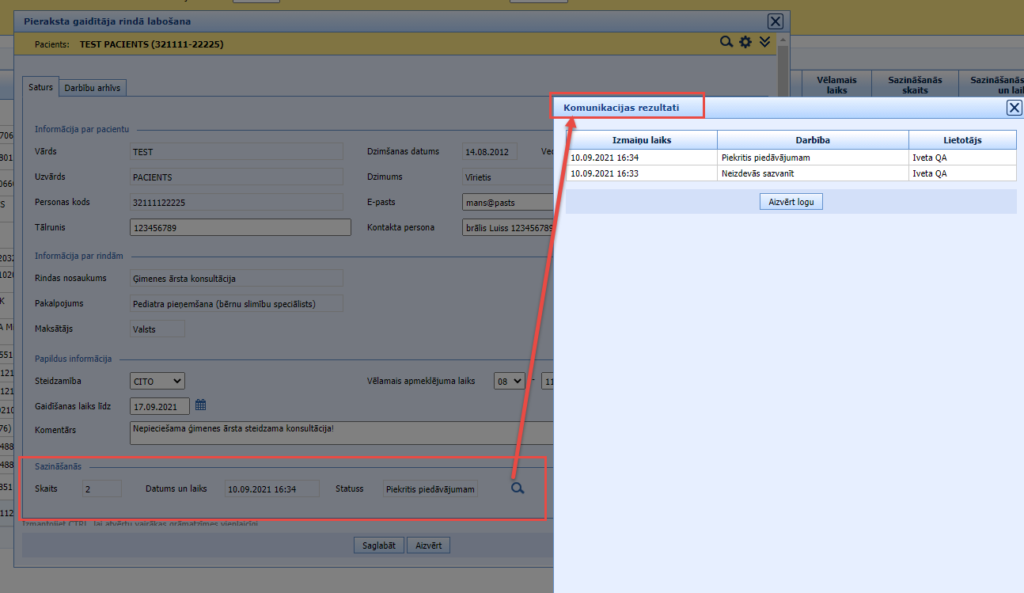Viewport: 1024px width, 593px height.
Task: Click the Komentārs text area
Action: pos(340,432)
